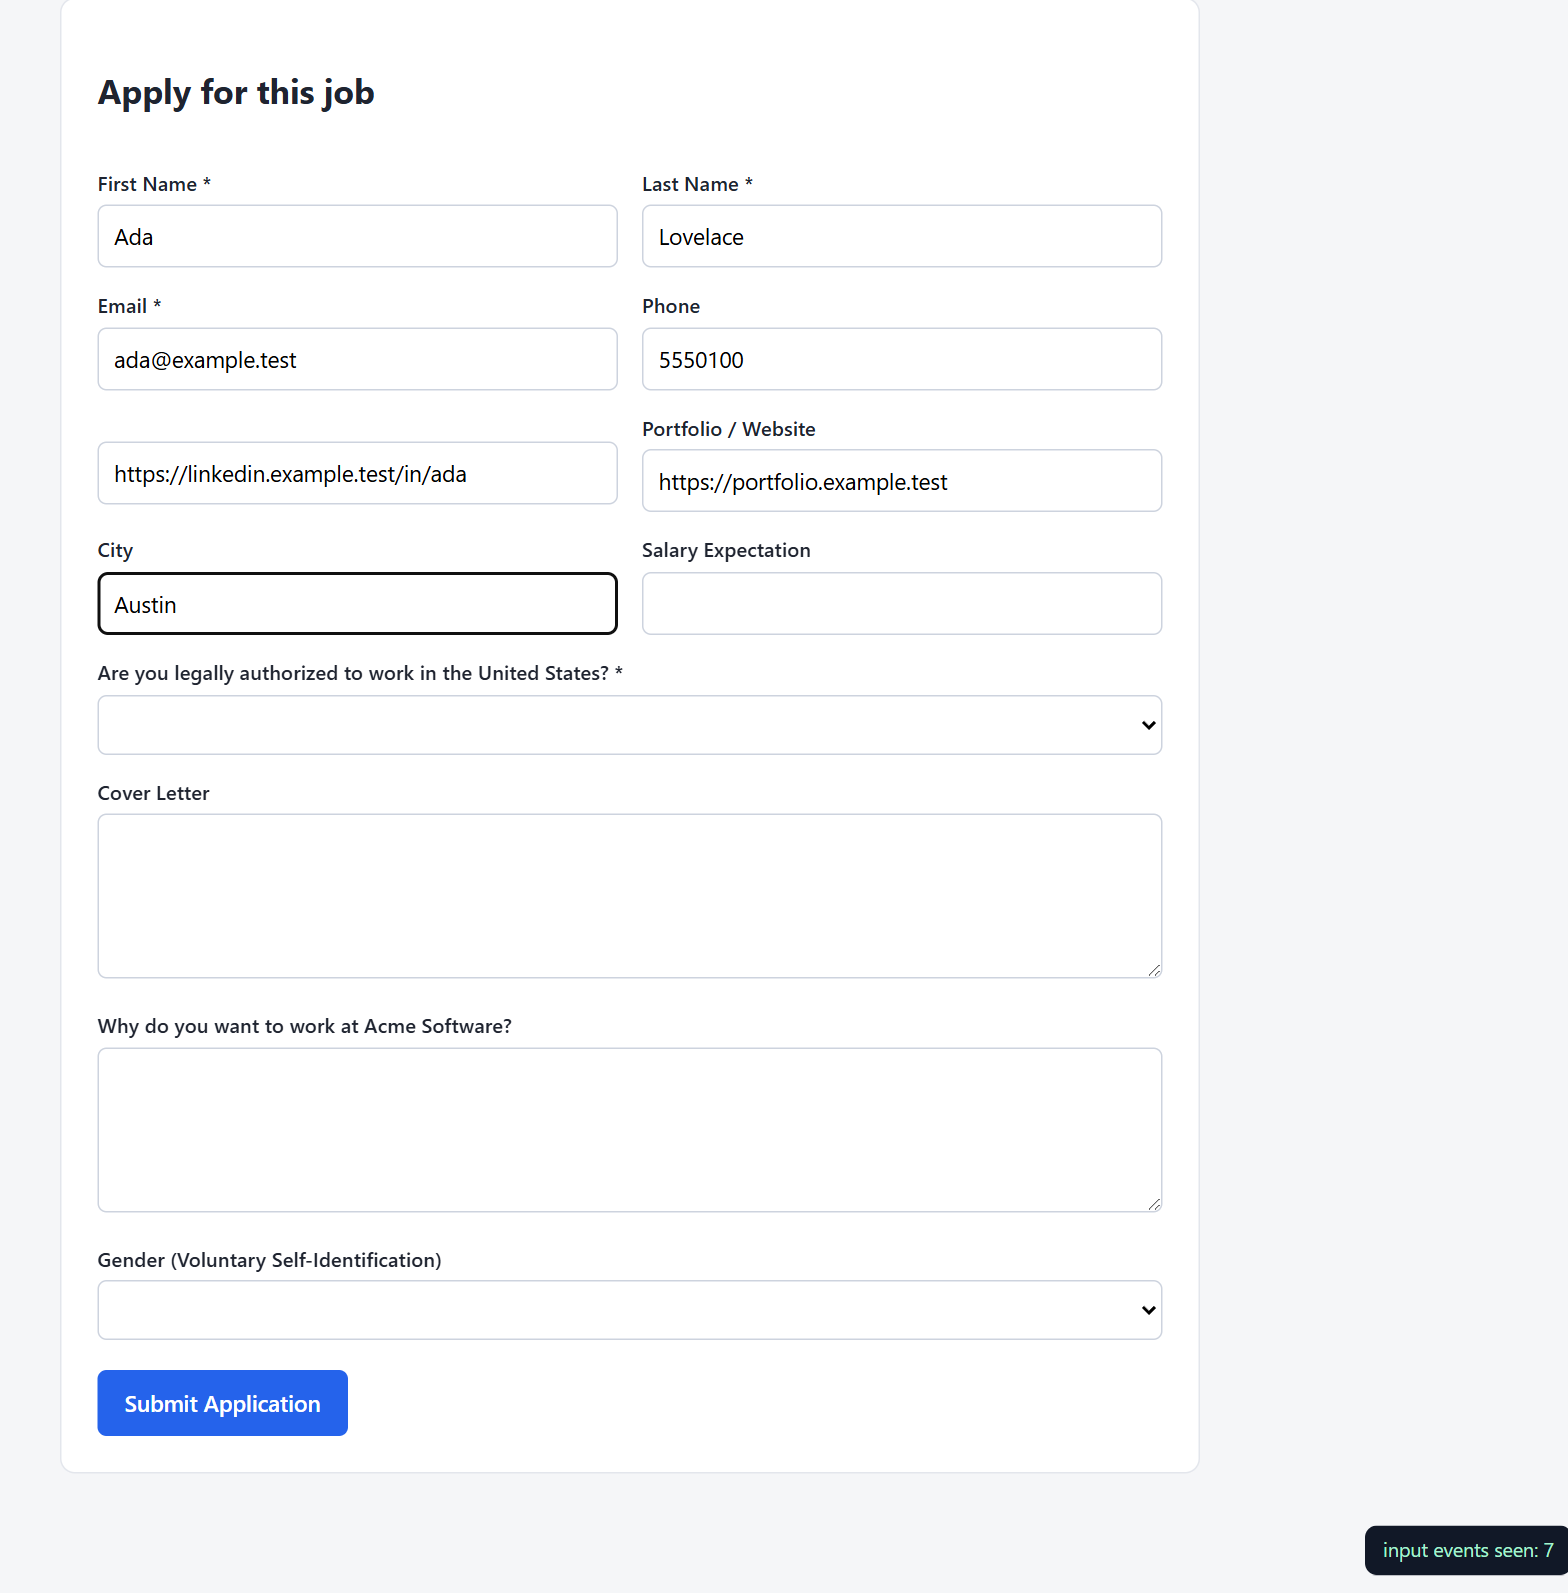Click the motivation textarea resize handle
The height and width of the screenshot is (1593, 1568).
tap(1154, 1204)
